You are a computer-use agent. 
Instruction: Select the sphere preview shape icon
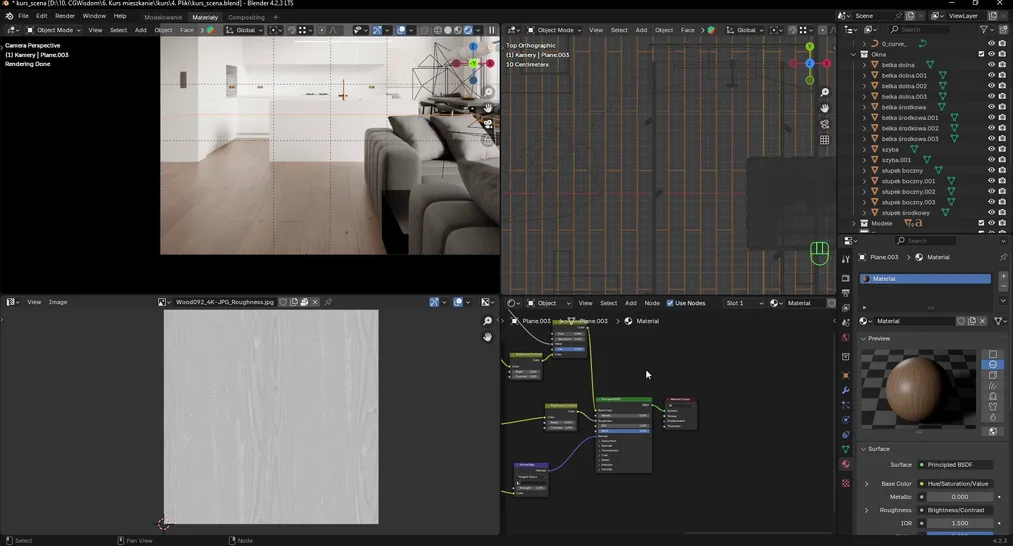(x=992, y=365)
